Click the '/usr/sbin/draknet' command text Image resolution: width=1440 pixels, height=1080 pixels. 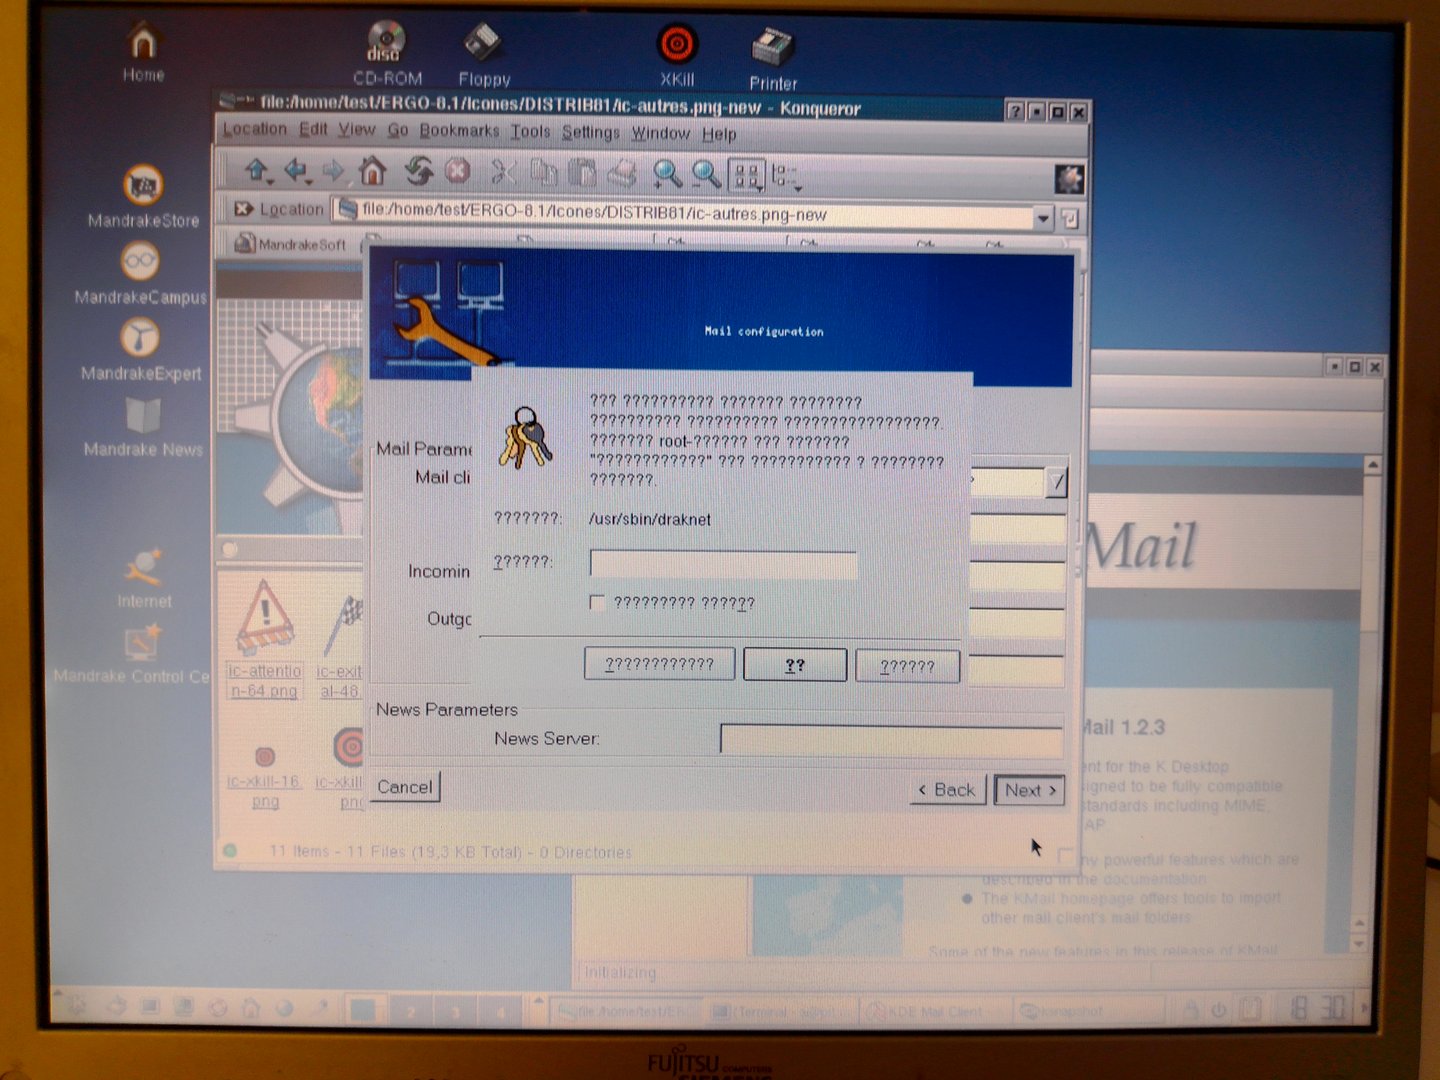(650, 519)
